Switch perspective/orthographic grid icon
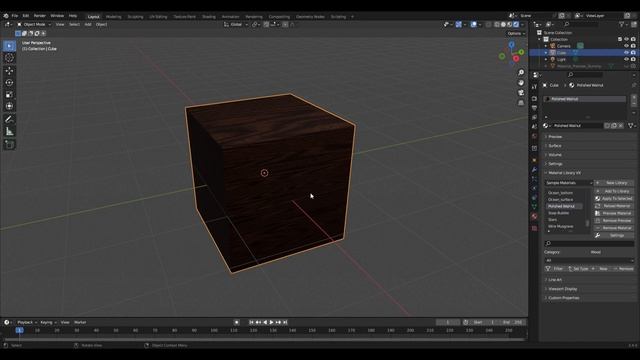Viewport: 640px width, 360px height. coord(521,103)
